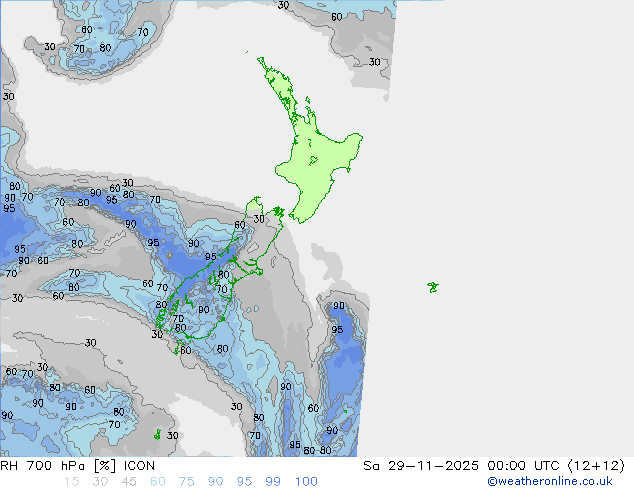The height and width of the screenshot is (490, 634).
Task: Click the small Chatham Islands outline east of New Zealand
Action: coord(433,287)
